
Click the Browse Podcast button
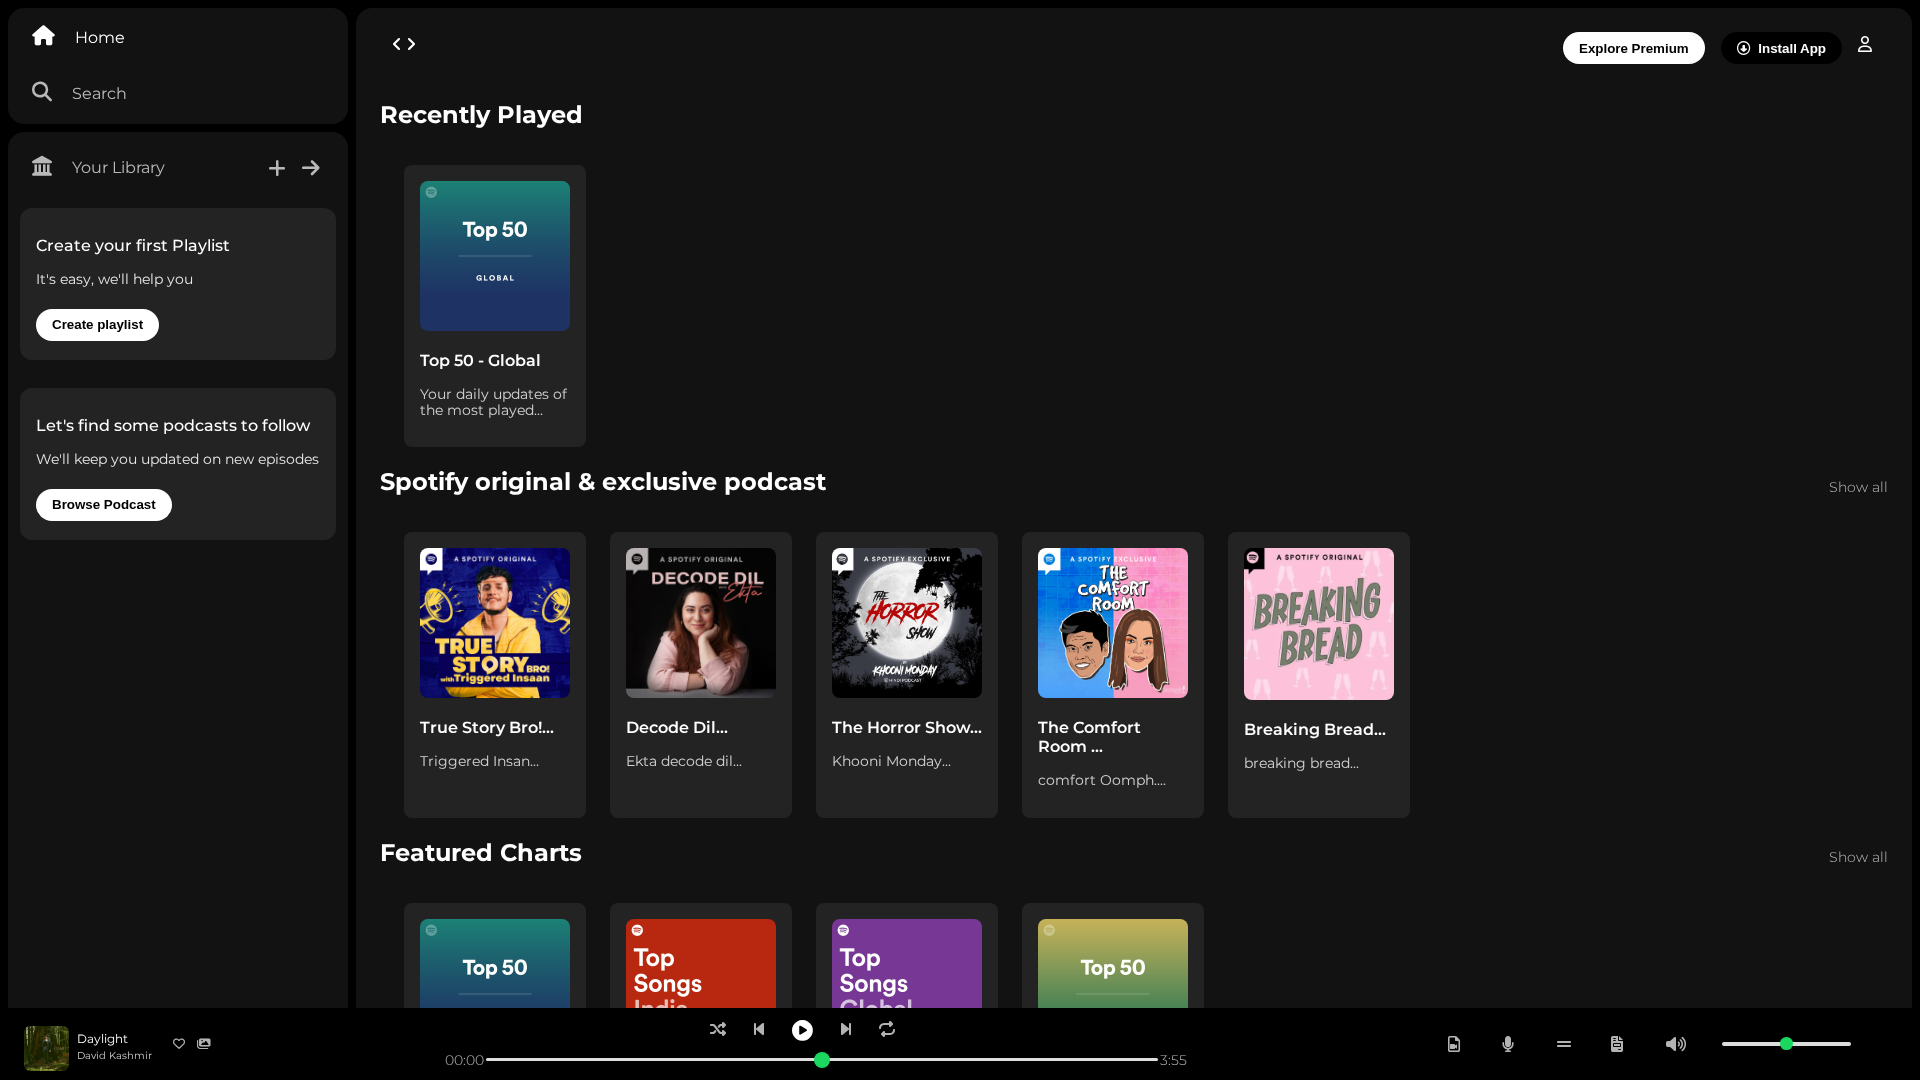(104, 505)
